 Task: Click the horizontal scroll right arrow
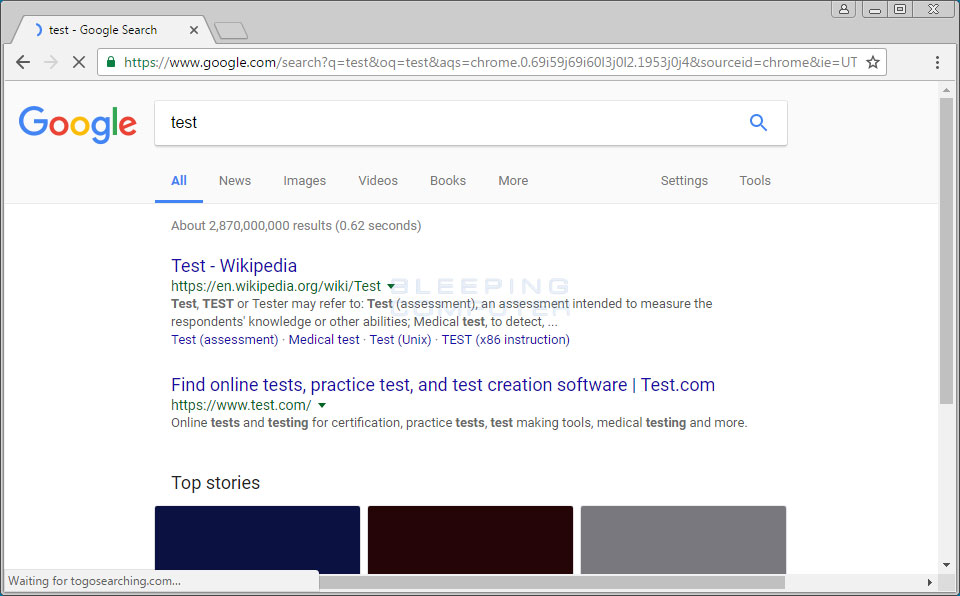click(x=929, y=582)
